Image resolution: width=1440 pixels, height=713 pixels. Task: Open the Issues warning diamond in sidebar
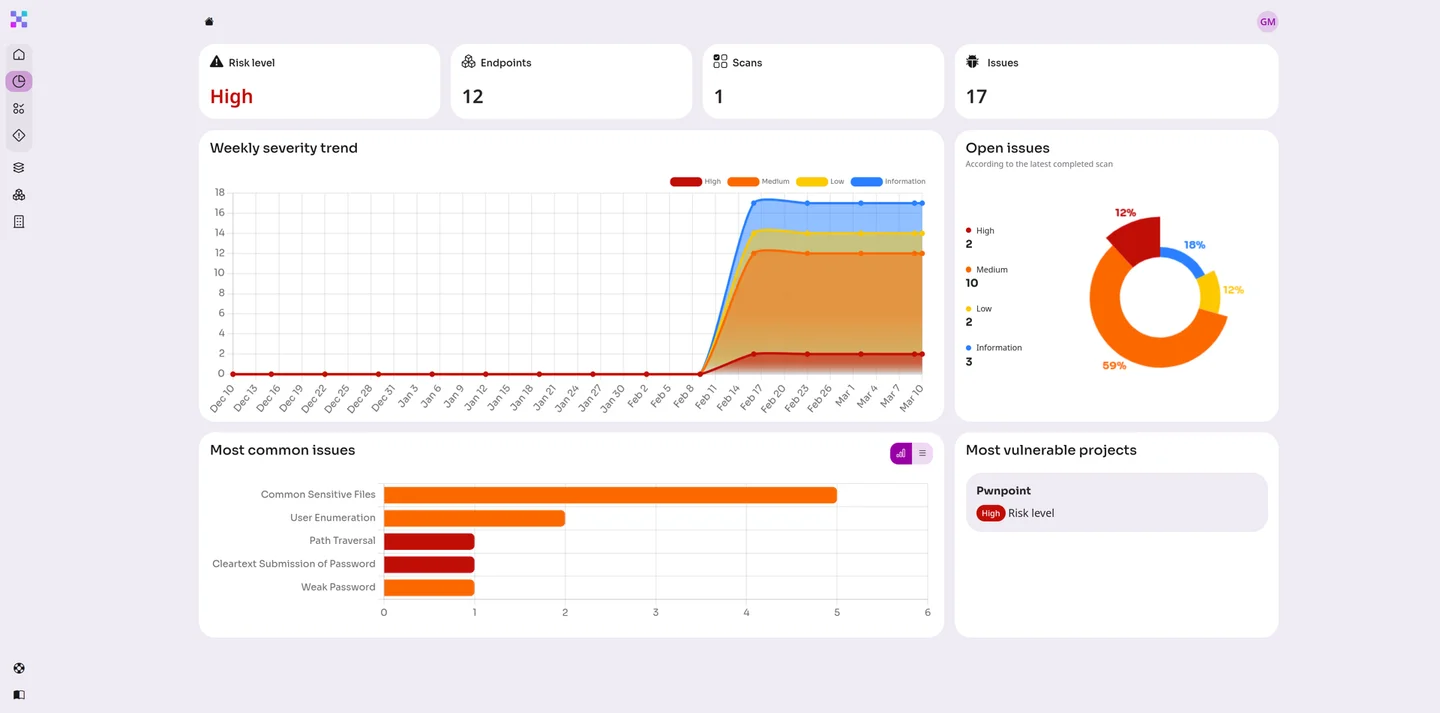click(18, 135)
